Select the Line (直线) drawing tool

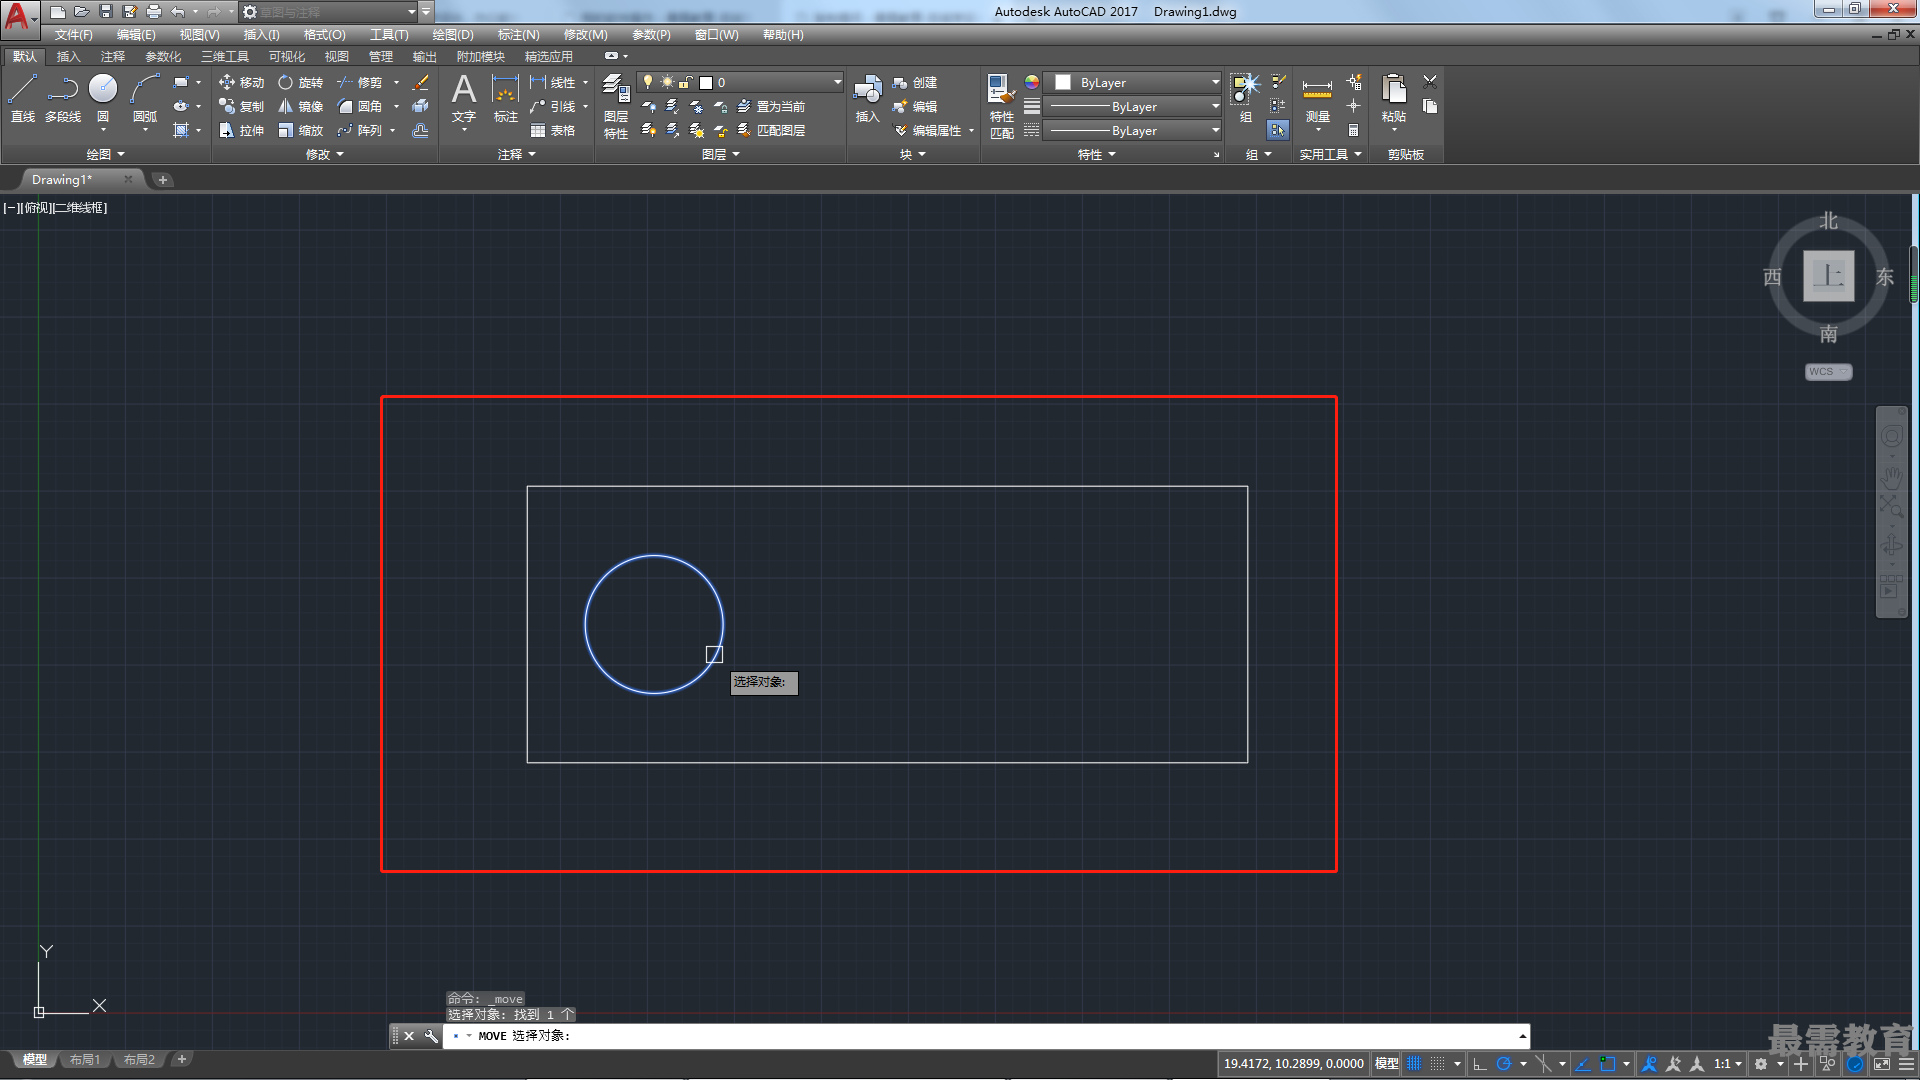(x=23, y=98)
